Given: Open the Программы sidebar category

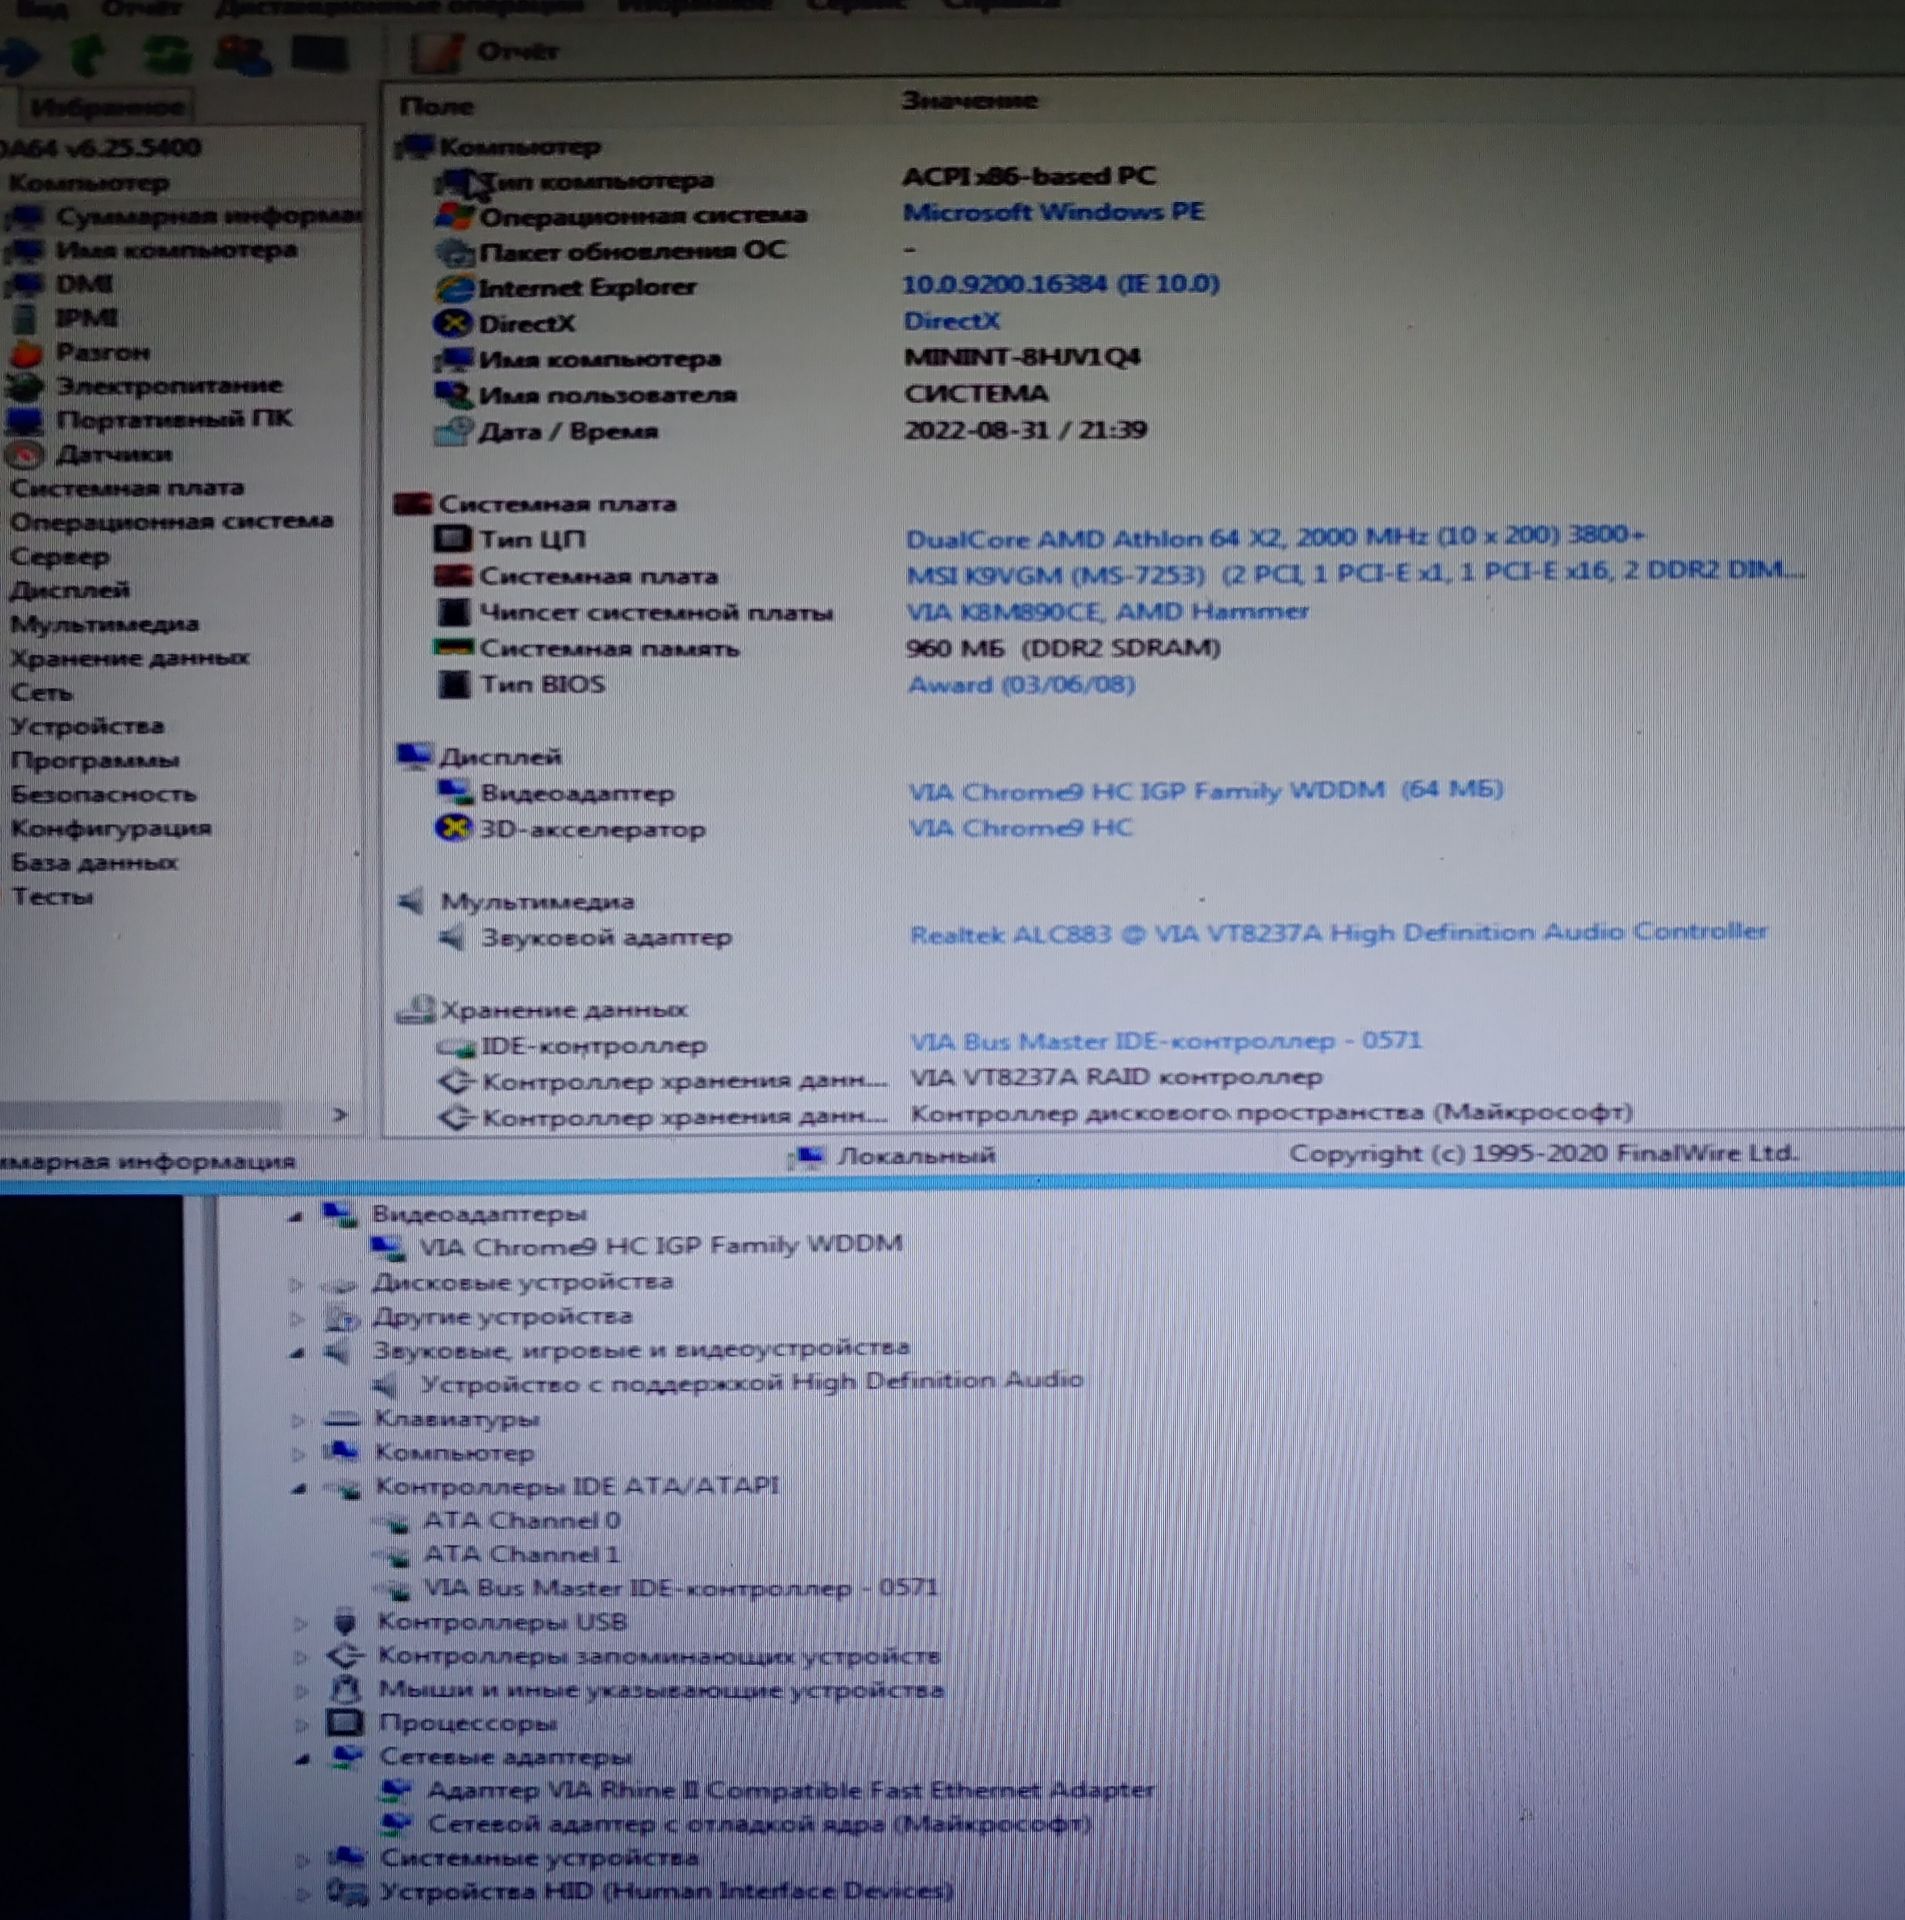Looking at the screenshot, I should [x=94, y=760].
